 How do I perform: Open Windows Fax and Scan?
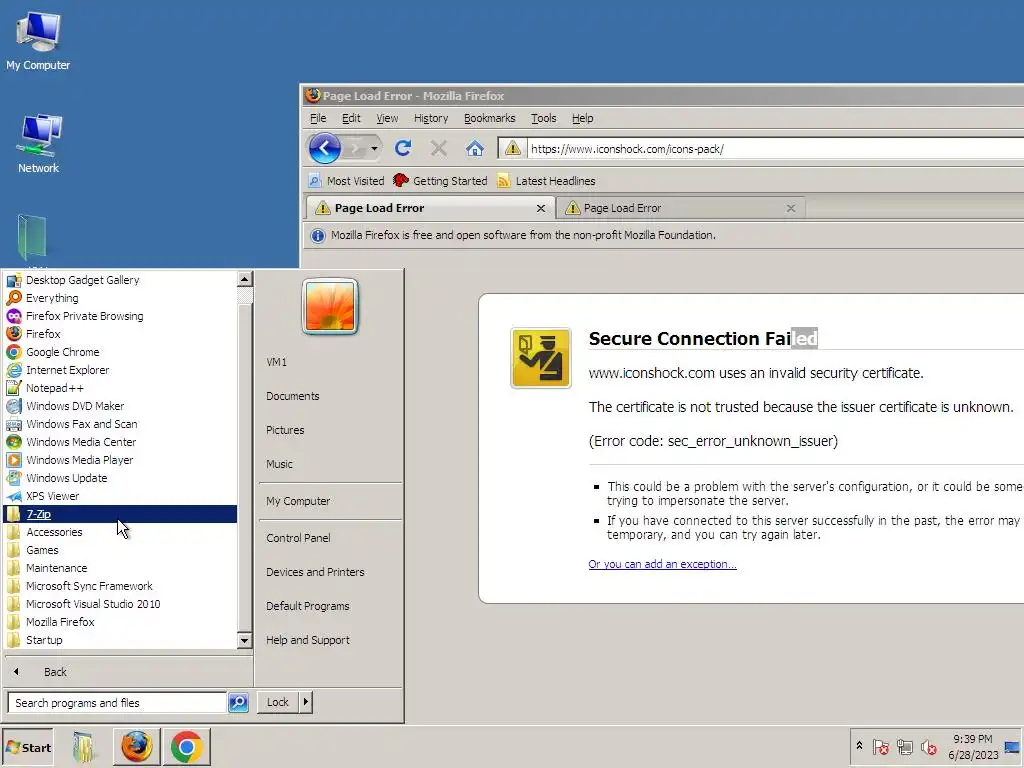120,424
